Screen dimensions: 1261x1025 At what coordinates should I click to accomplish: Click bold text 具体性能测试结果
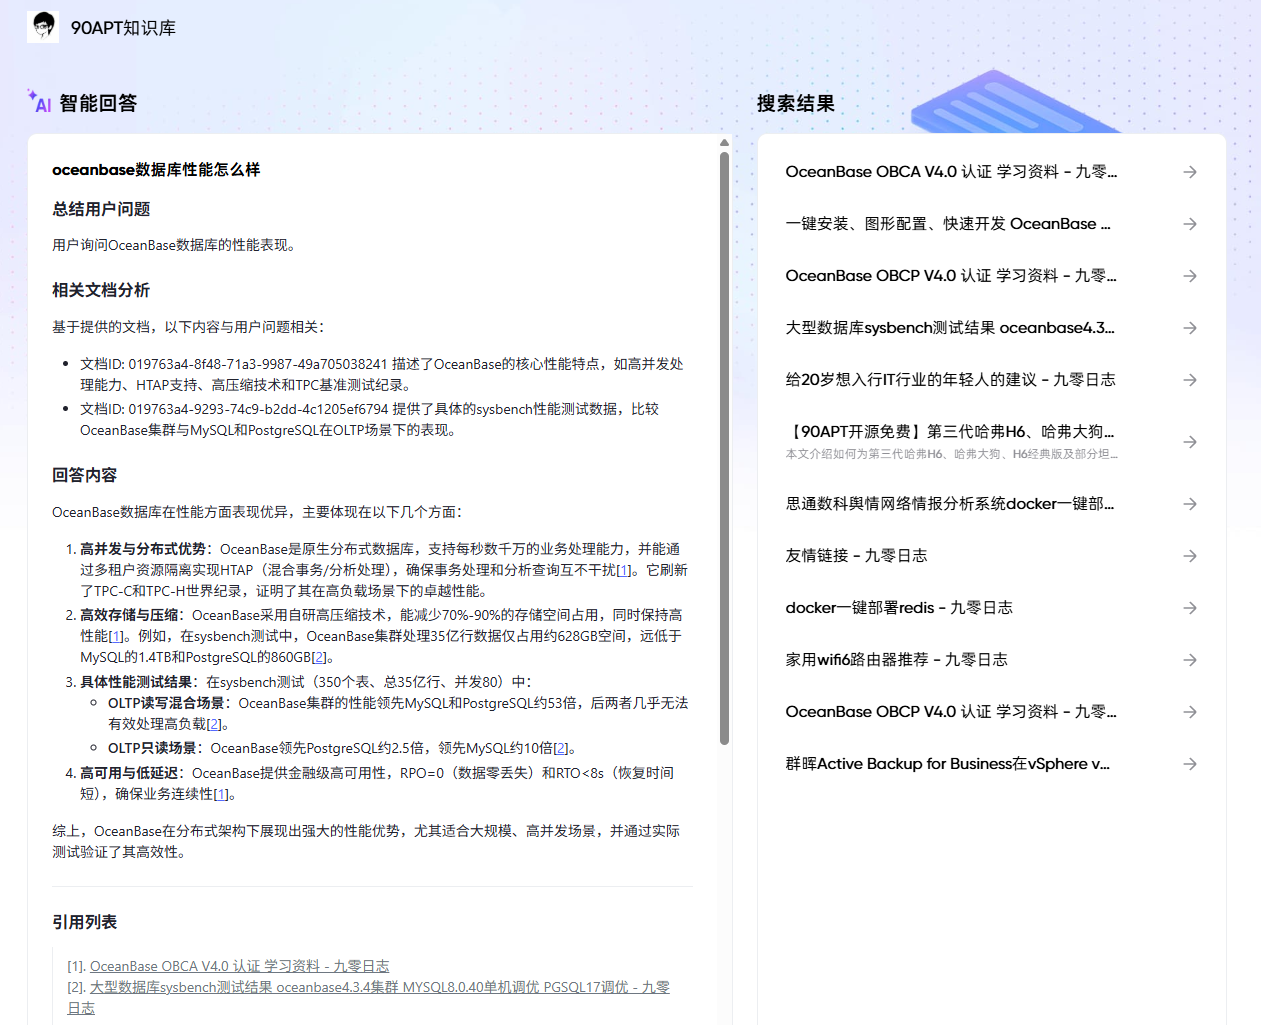[x=137, y=682]
